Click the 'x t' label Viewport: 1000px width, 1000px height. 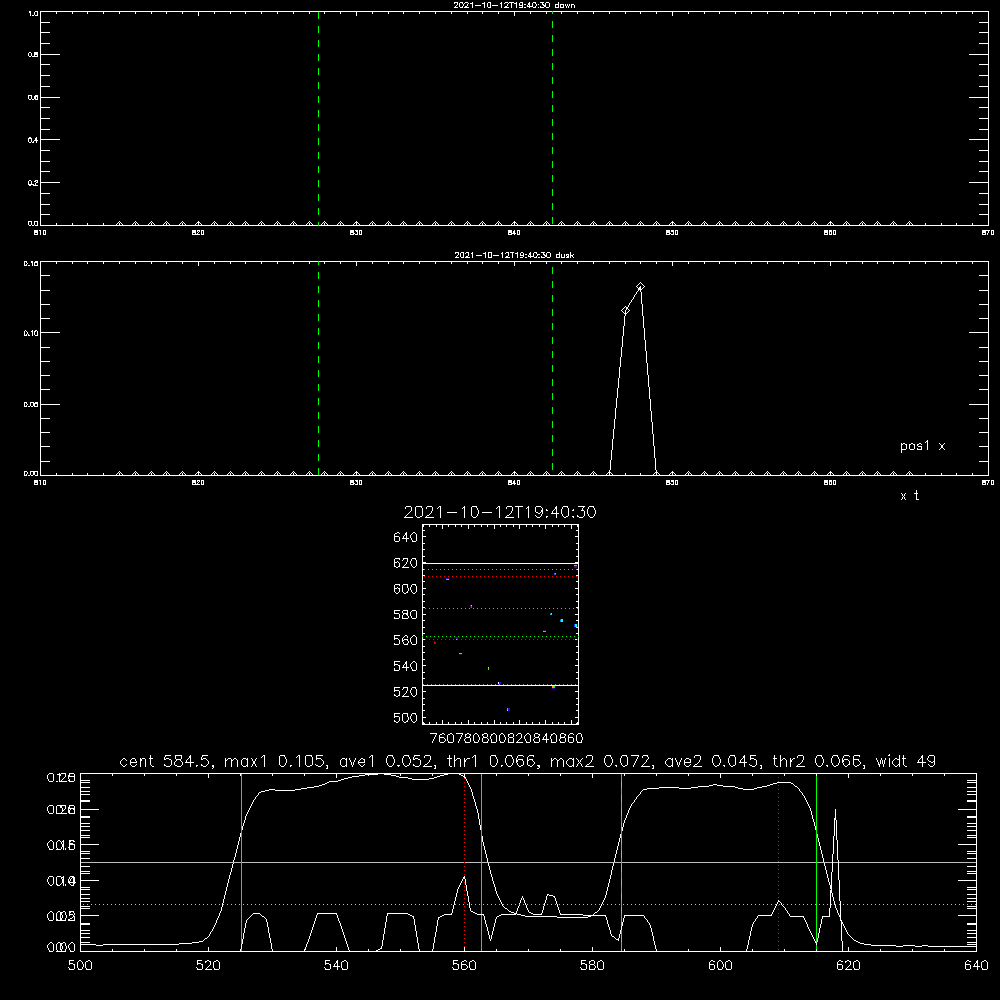(x=909, y=496)
